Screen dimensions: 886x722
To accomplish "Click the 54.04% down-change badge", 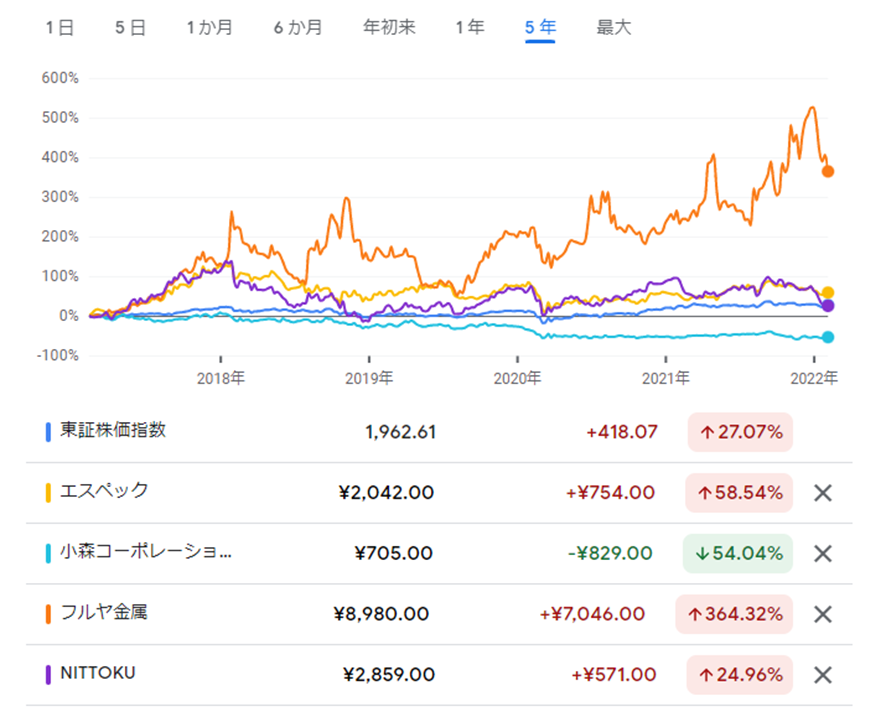I will [x=738, y=553].
